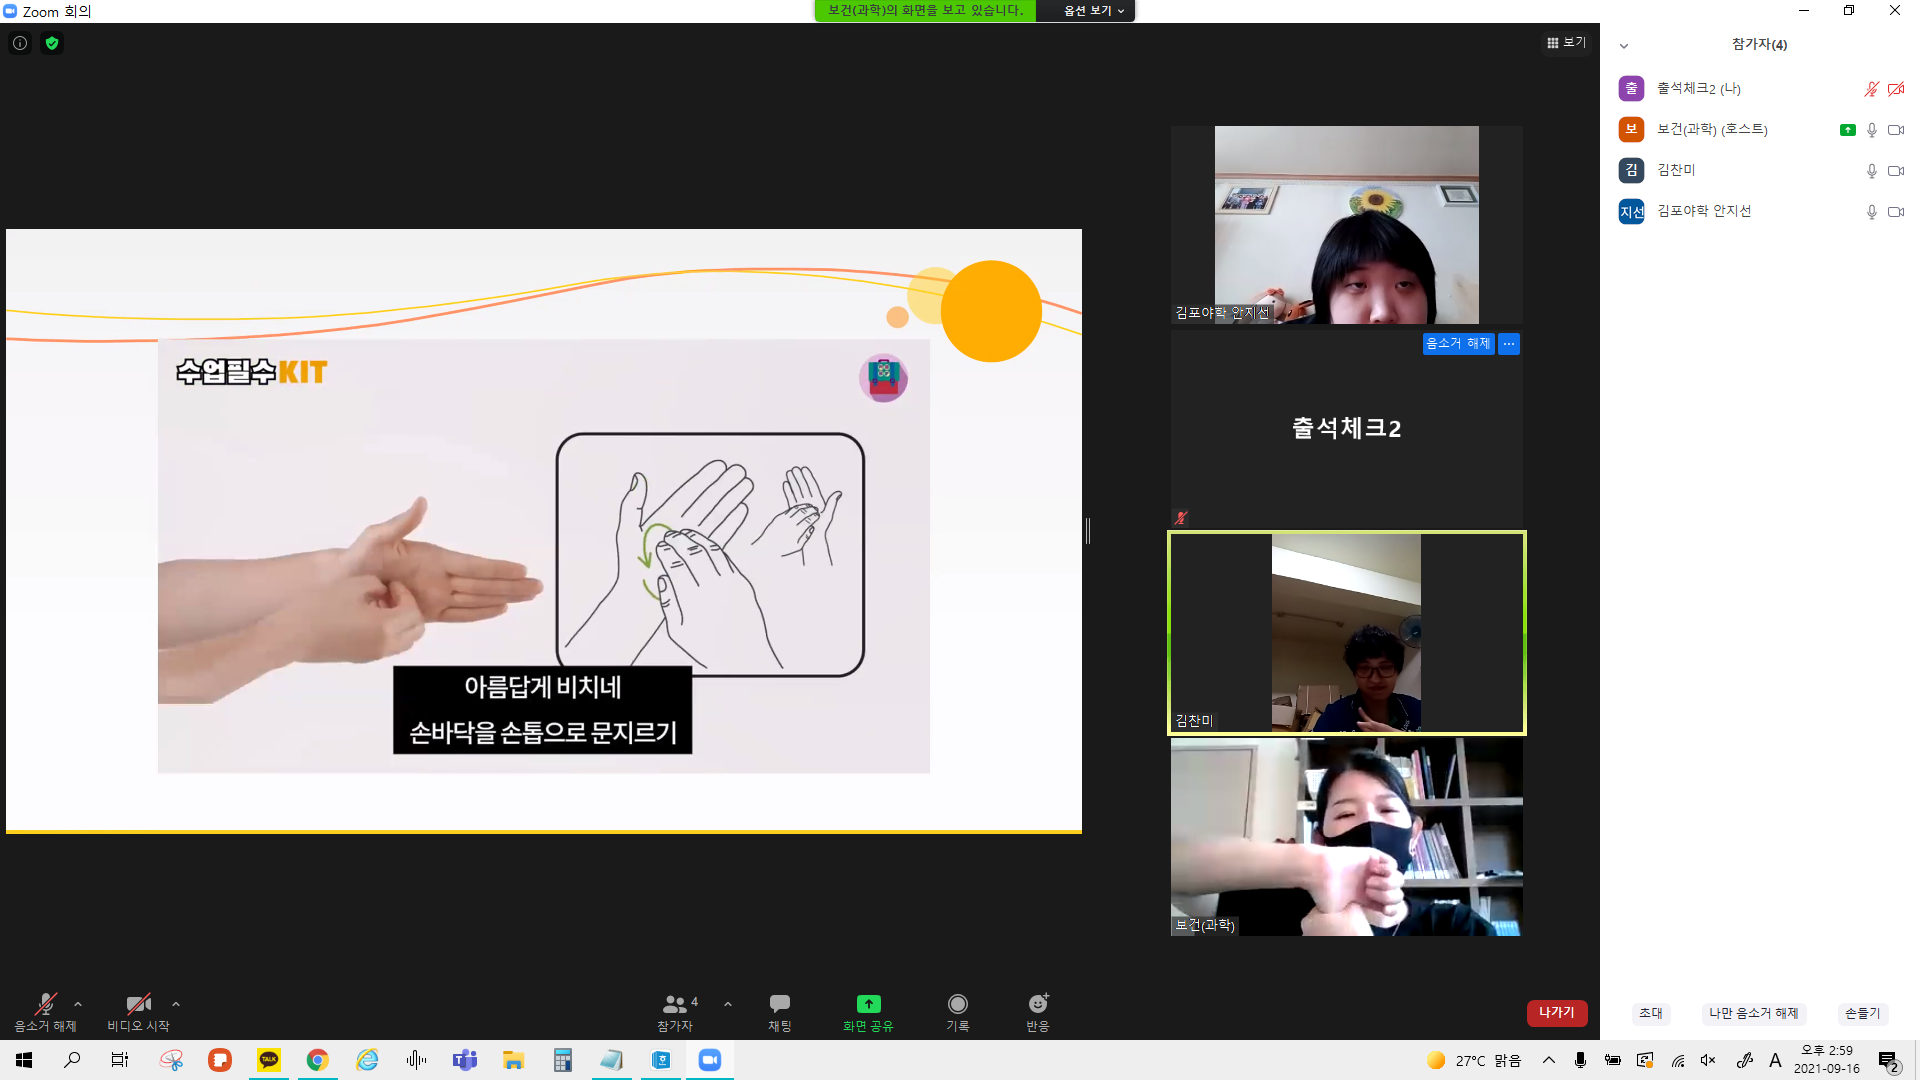
Task: Click camera icon for 김찬미 participant row
Action: click(1896, 171)
